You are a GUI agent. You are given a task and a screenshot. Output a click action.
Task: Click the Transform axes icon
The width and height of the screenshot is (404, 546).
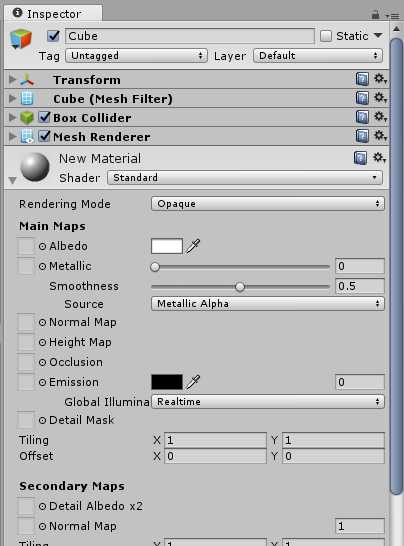click(x=27, y=80)
